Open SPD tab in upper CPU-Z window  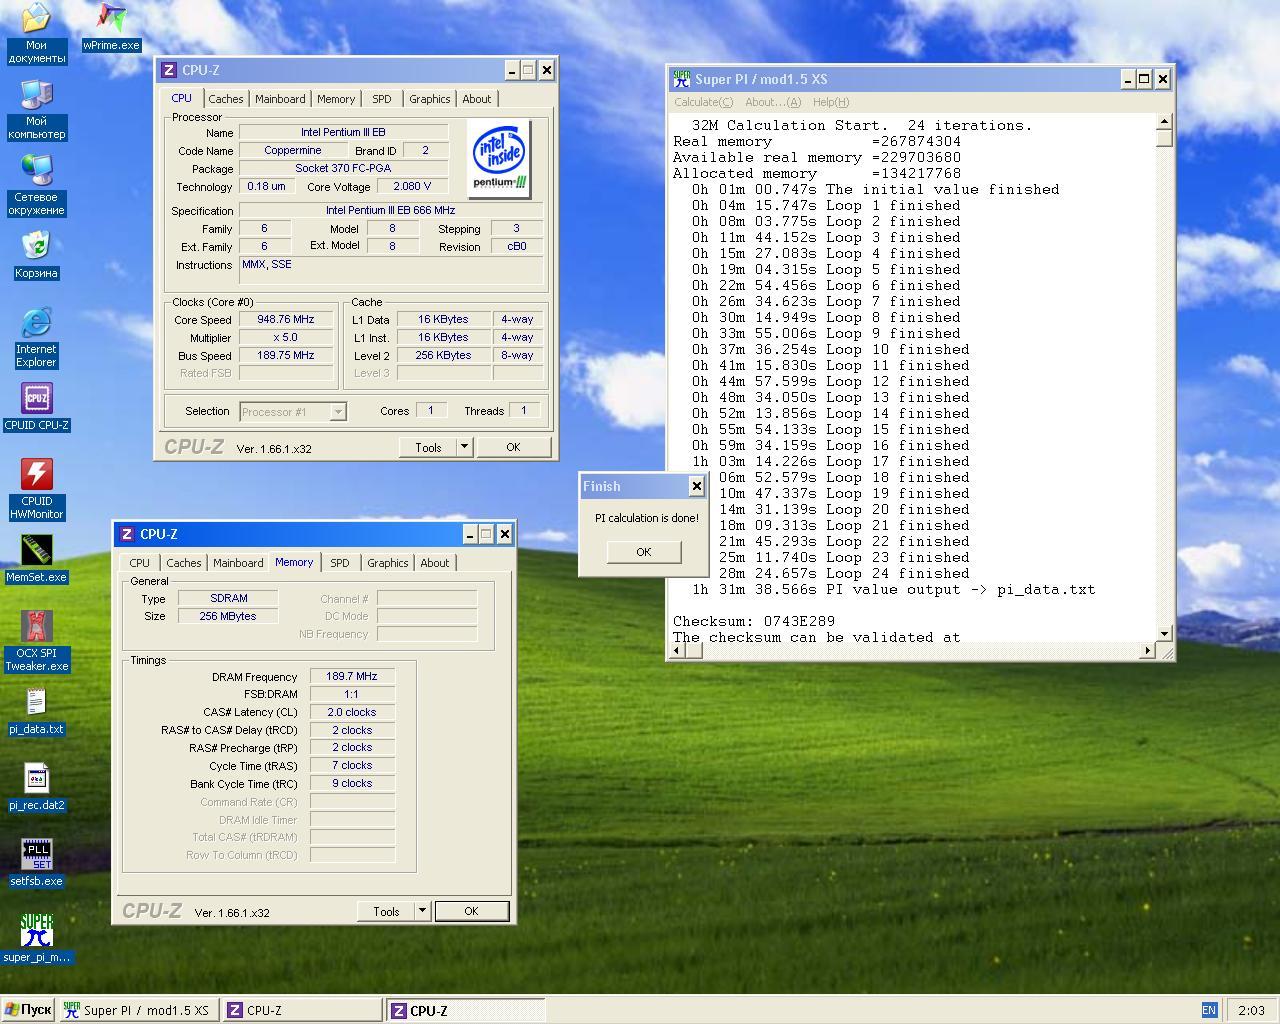tap(382, 99)
